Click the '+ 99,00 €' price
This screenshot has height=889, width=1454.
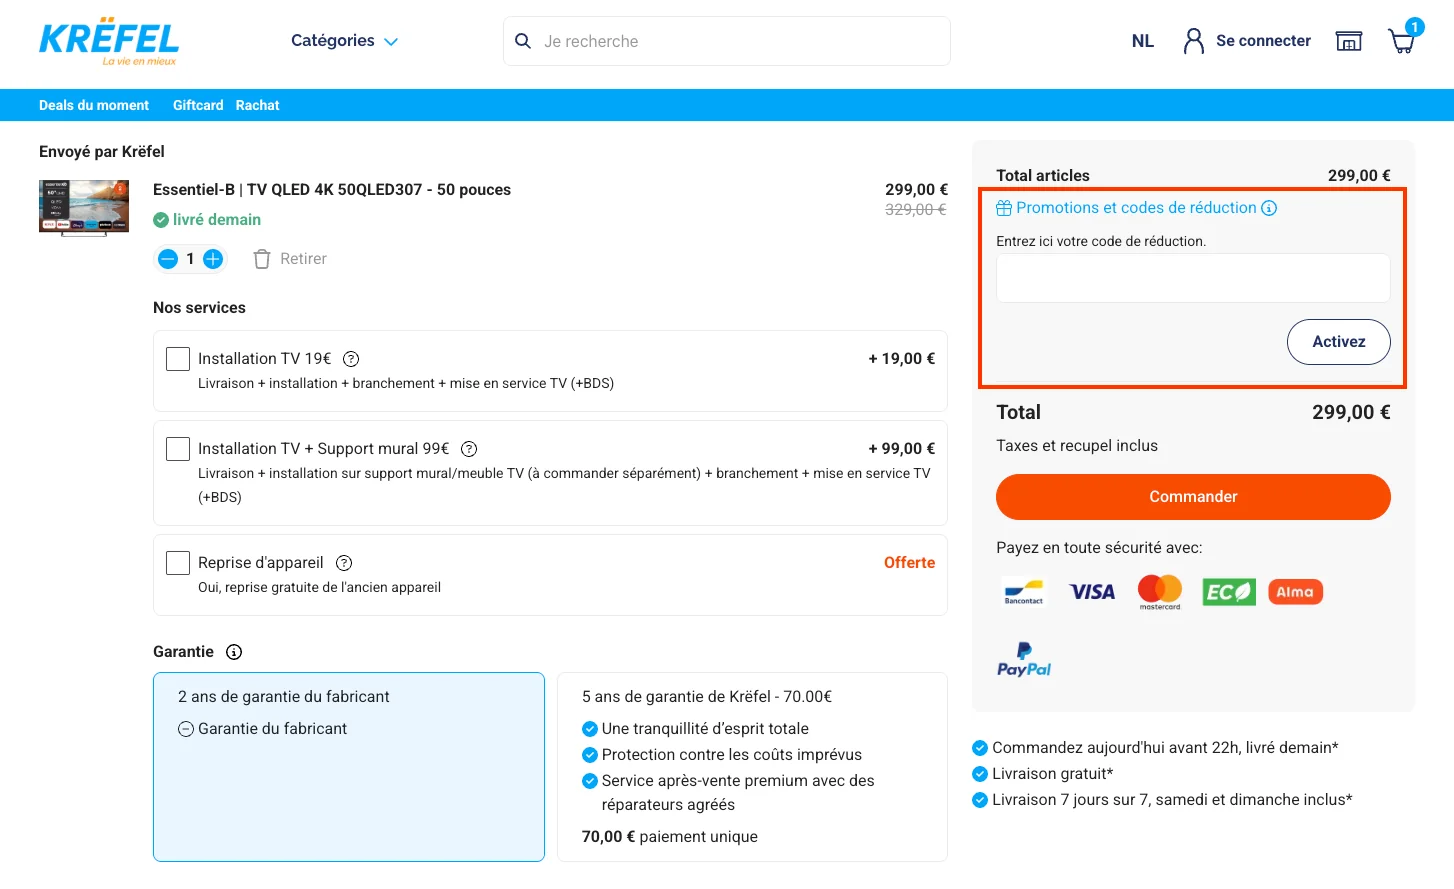[902, 449]
